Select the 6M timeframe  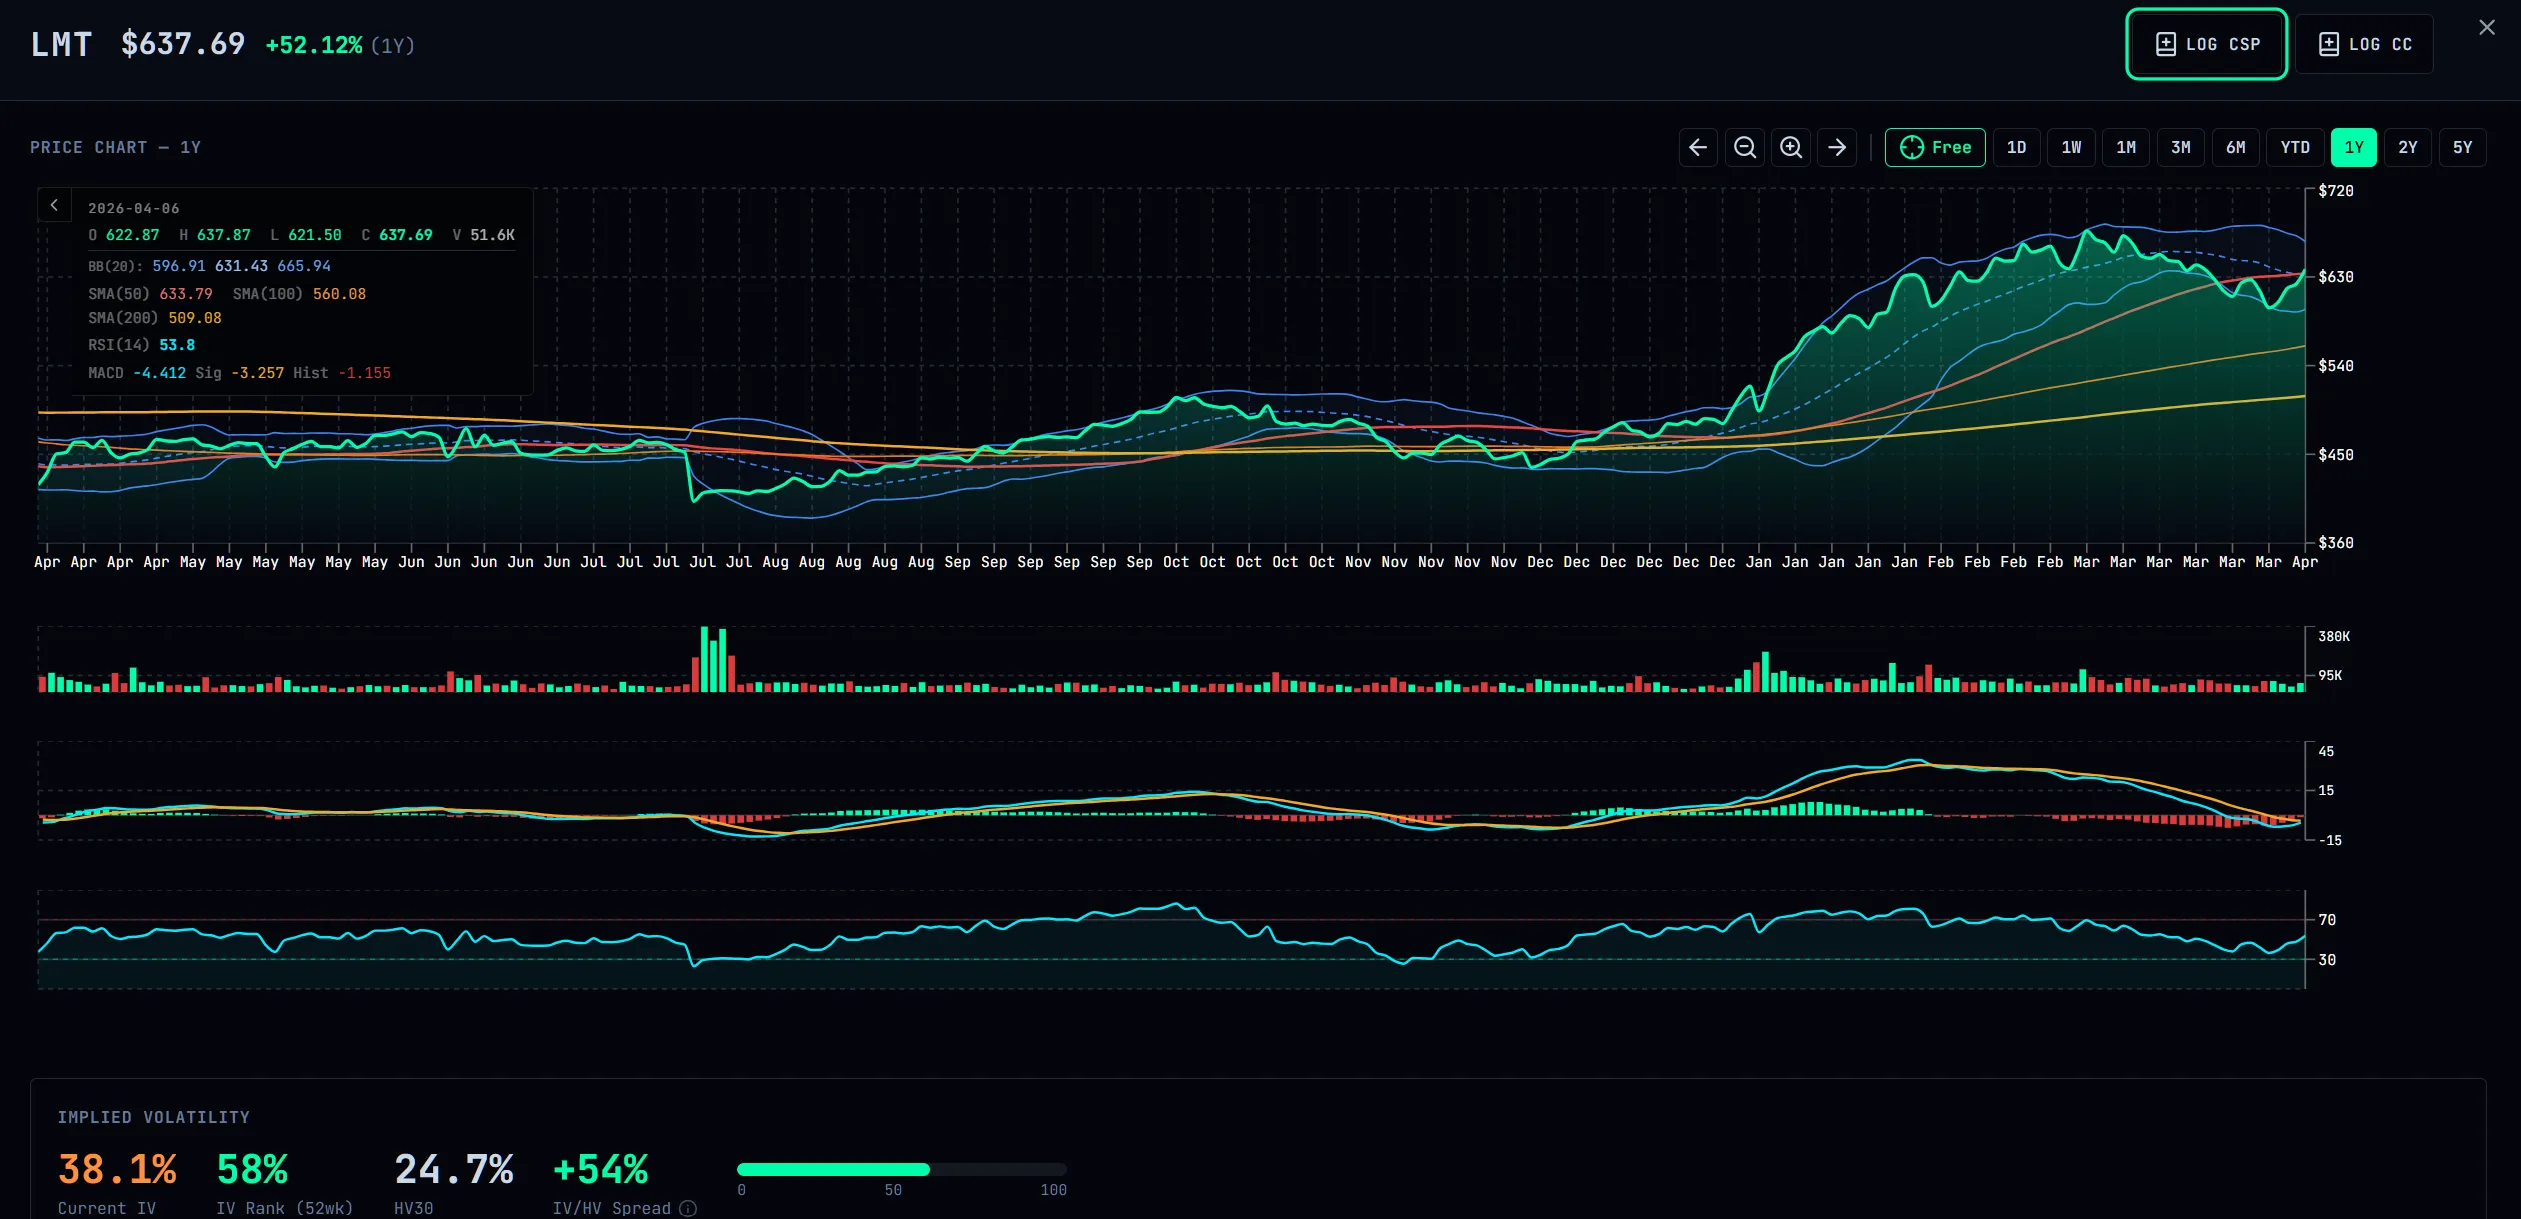pyautogui.click(x=2236, y=148)
